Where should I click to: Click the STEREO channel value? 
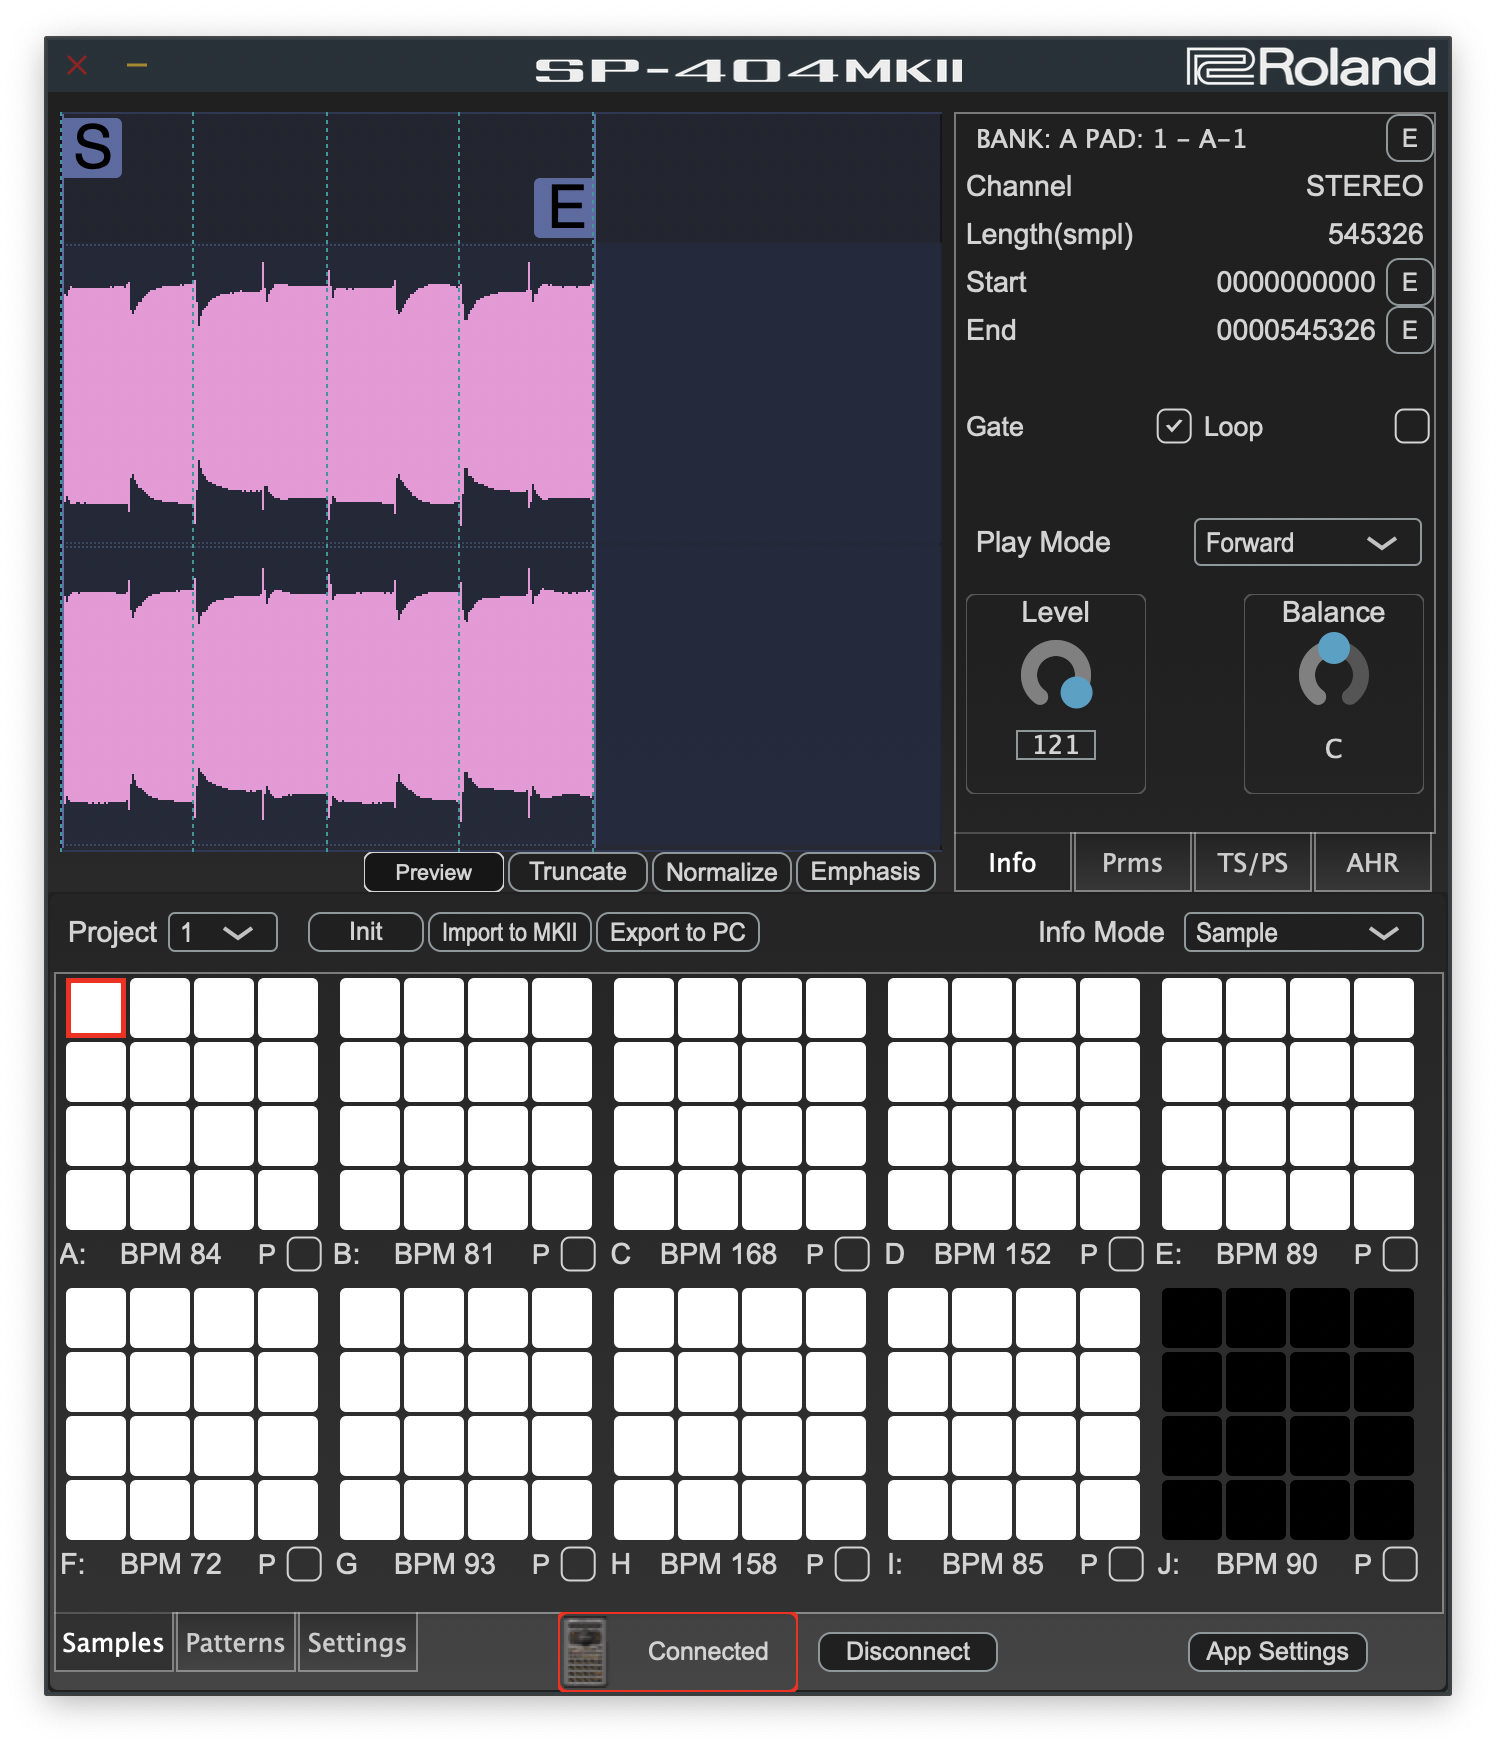[x=1364, y=186]
